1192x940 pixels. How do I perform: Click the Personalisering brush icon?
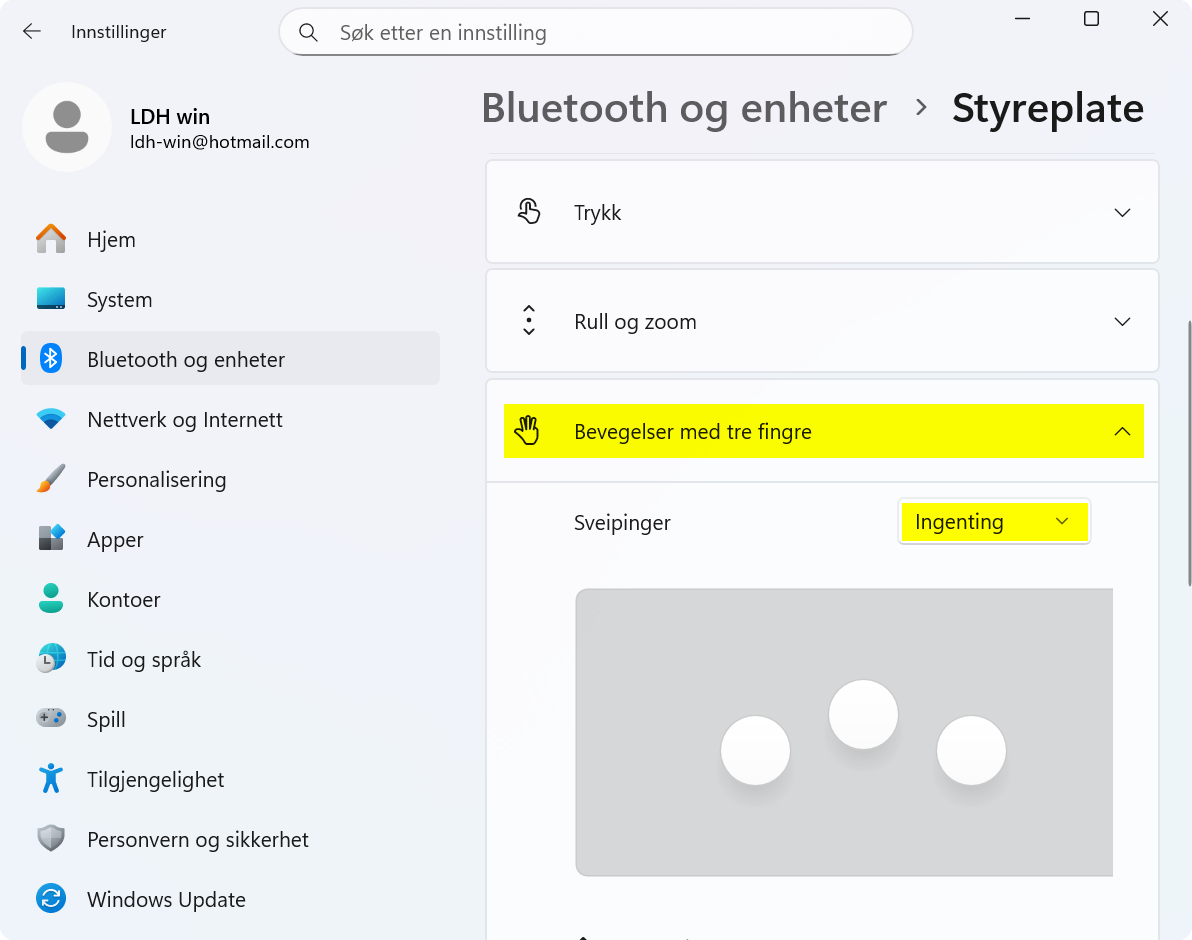[x=50, y=479]
